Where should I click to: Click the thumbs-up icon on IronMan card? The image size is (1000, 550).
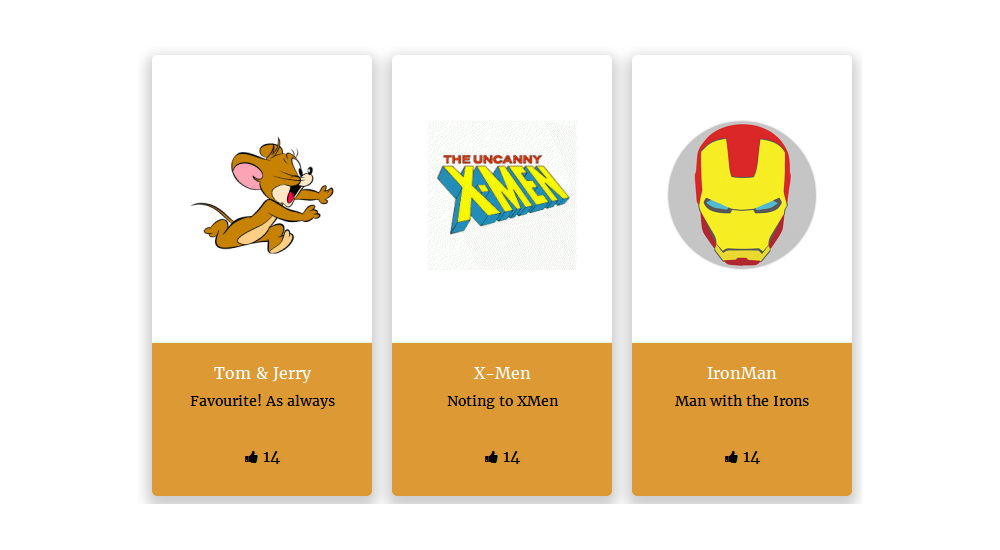tap(731, 457)
